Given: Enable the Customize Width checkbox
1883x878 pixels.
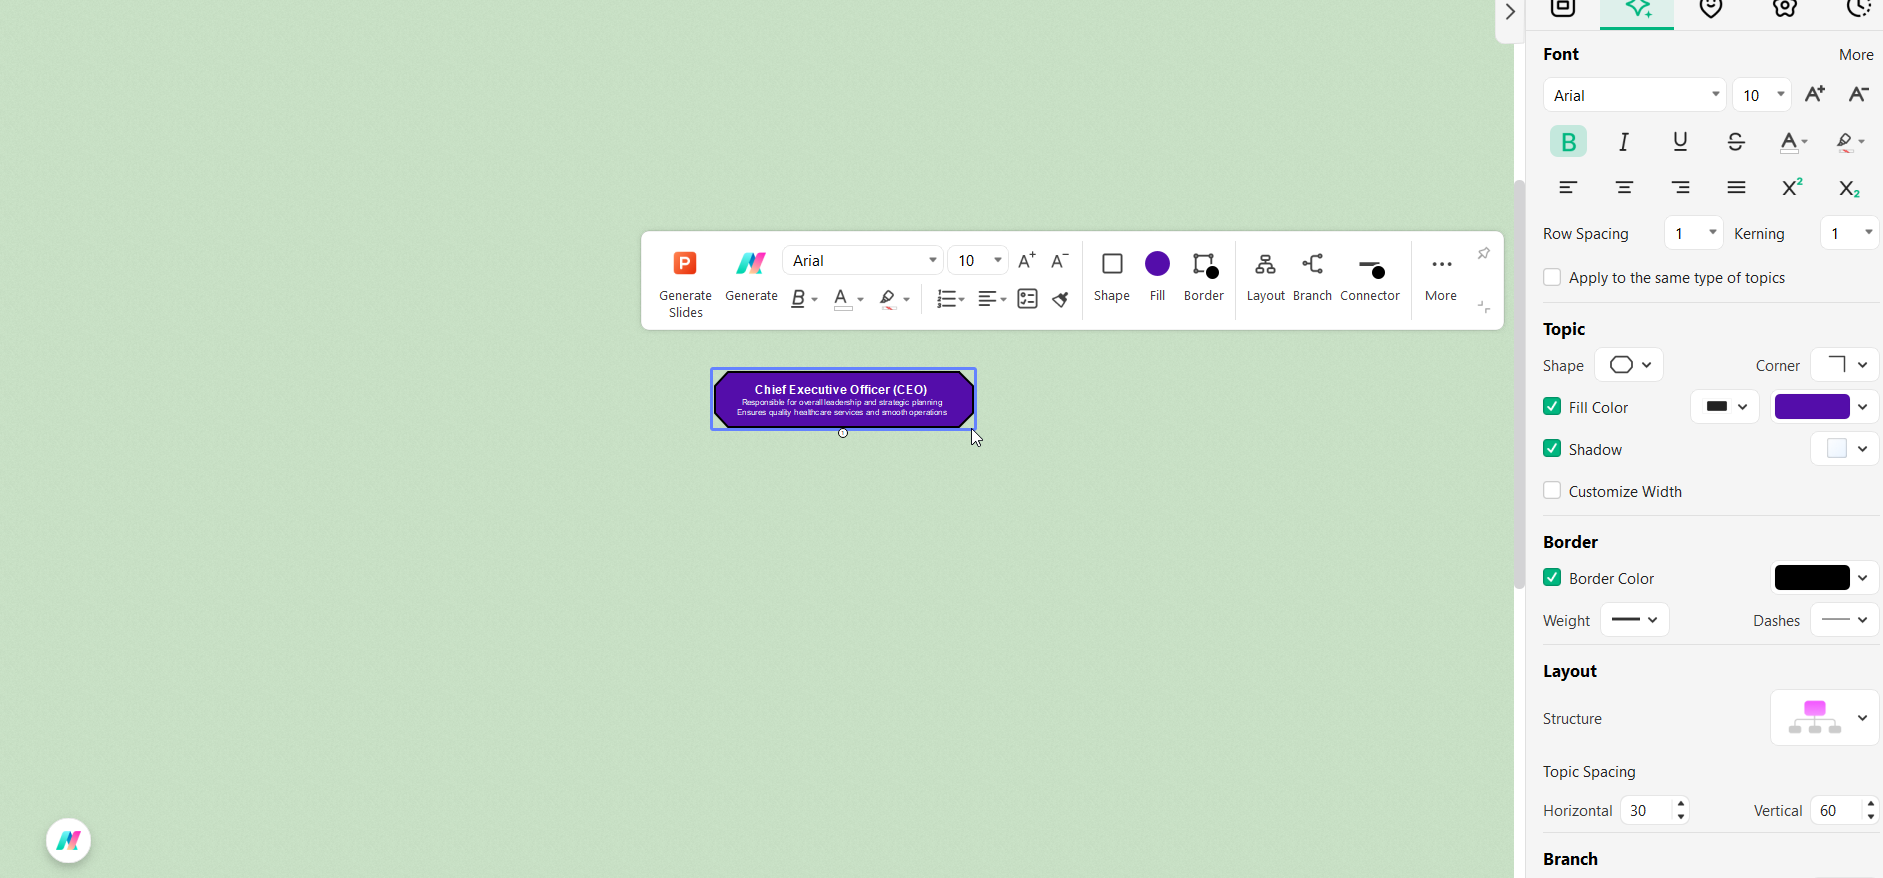Looking at the screenshot, I should [1552, 490].
